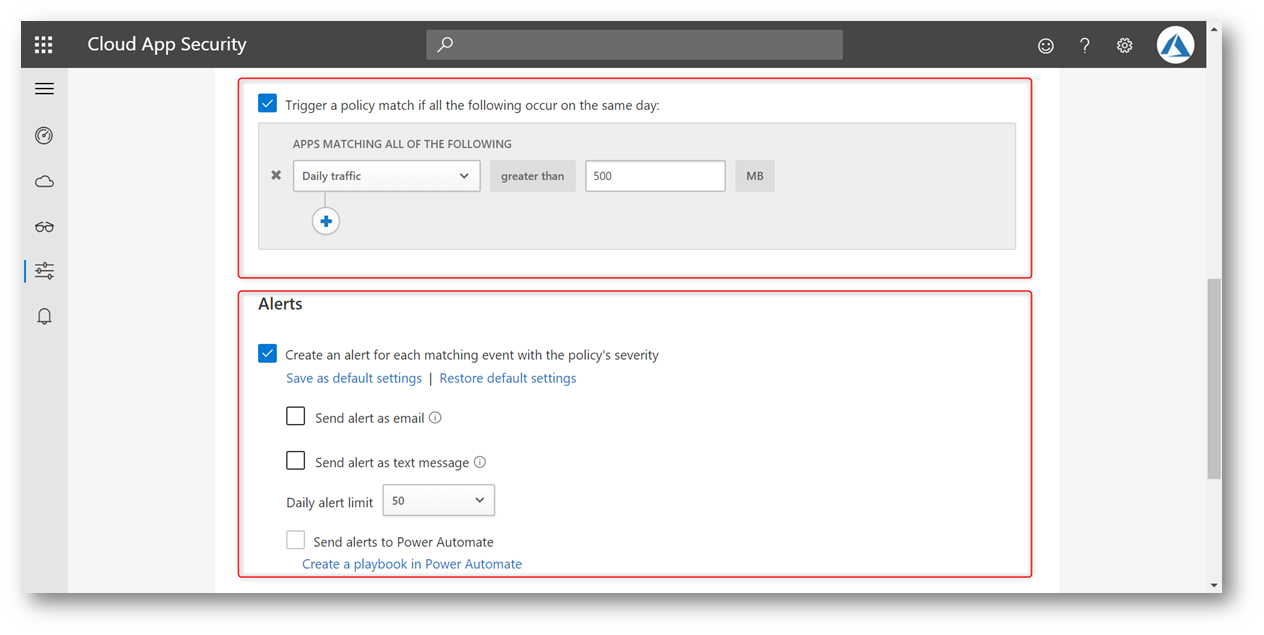Click the header search box
1264x635 pixels.
coord(634,45)
